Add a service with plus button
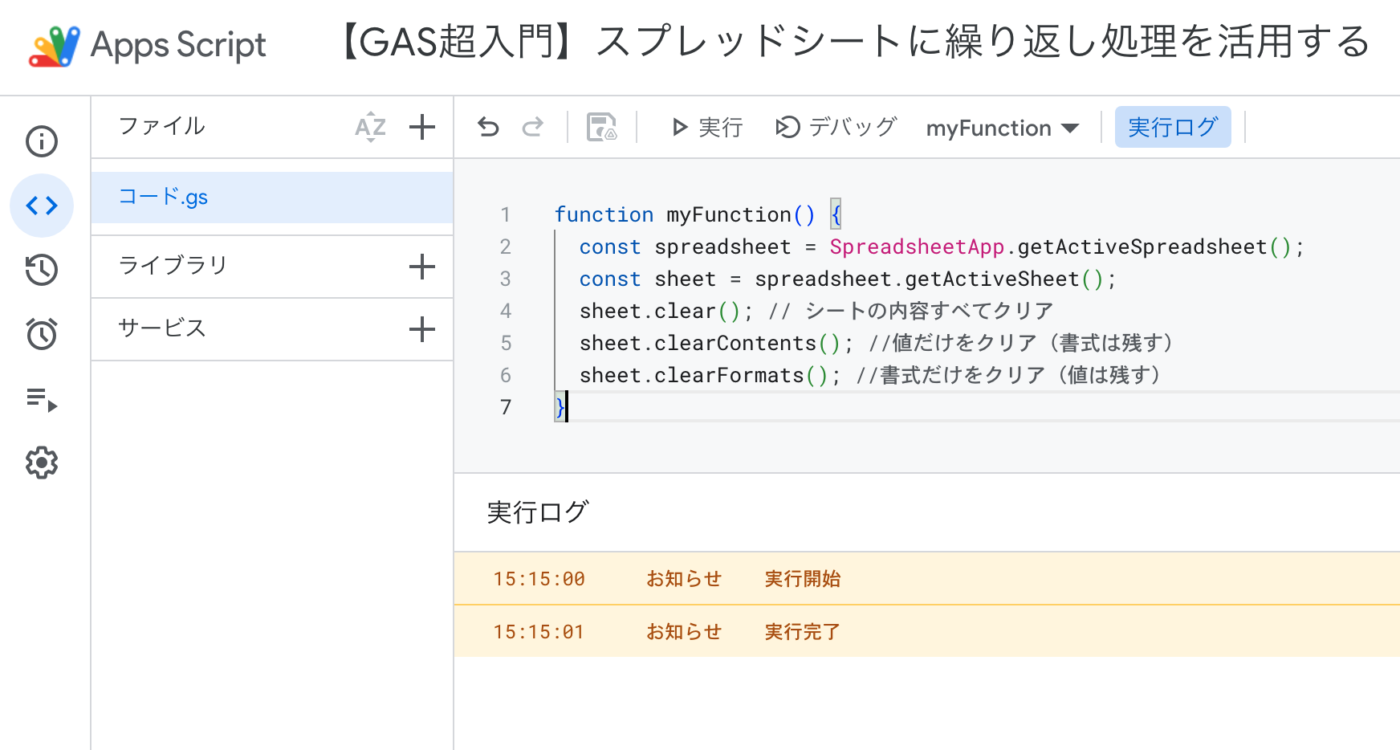Screen dimensions: 1400x750 click(x=423, y=329)
